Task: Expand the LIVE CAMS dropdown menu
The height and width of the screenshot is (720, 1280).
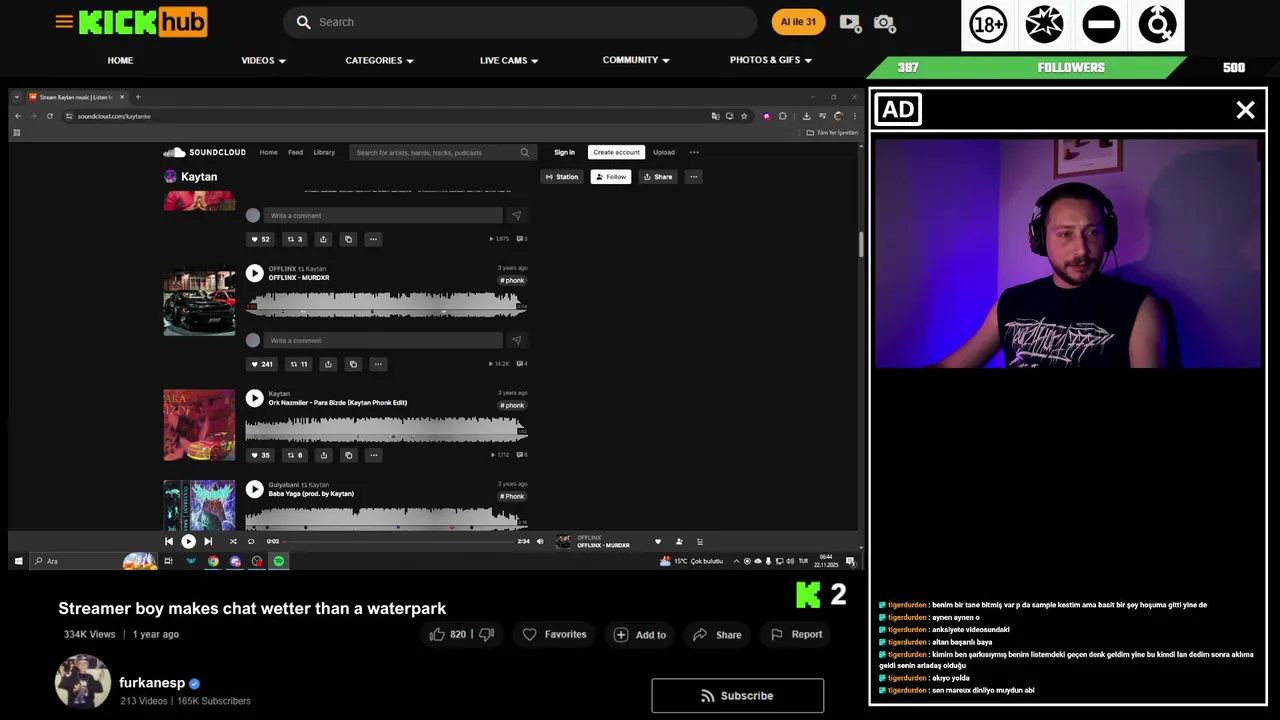Action: [x=509, y=60]
